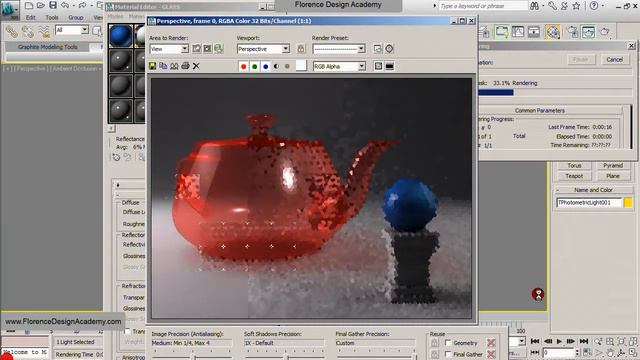This screenshot has height=360, width=640.
Task: Click the Go to End playback button
Action: [584, 341]
